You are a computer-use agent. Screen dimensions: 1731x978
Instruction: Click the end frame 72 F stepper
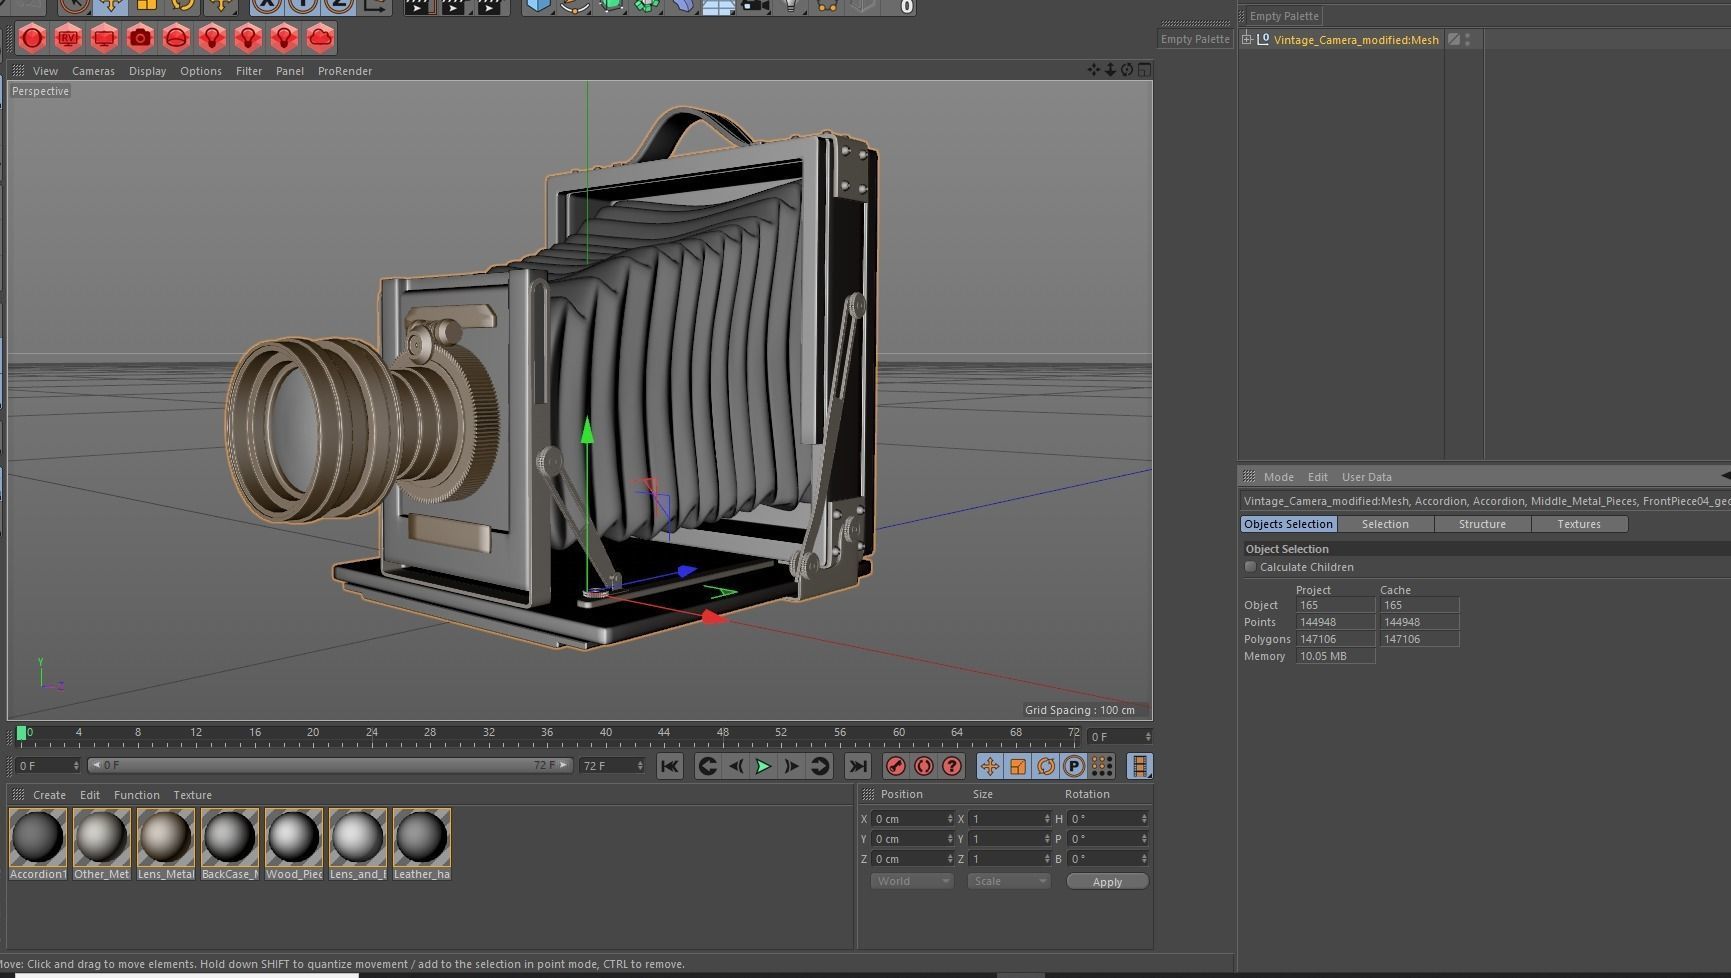[x=639, y=766]
